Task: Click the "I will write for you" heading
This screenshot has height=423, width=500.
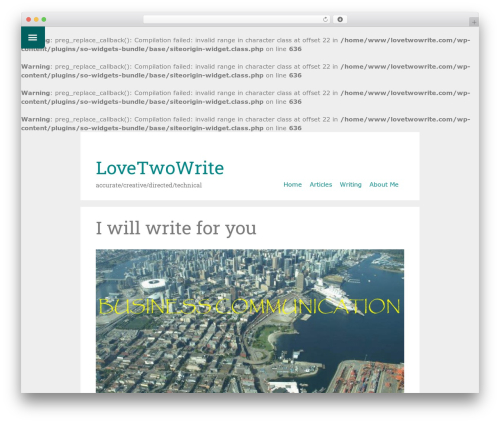Action: click(x=176, y=228)
